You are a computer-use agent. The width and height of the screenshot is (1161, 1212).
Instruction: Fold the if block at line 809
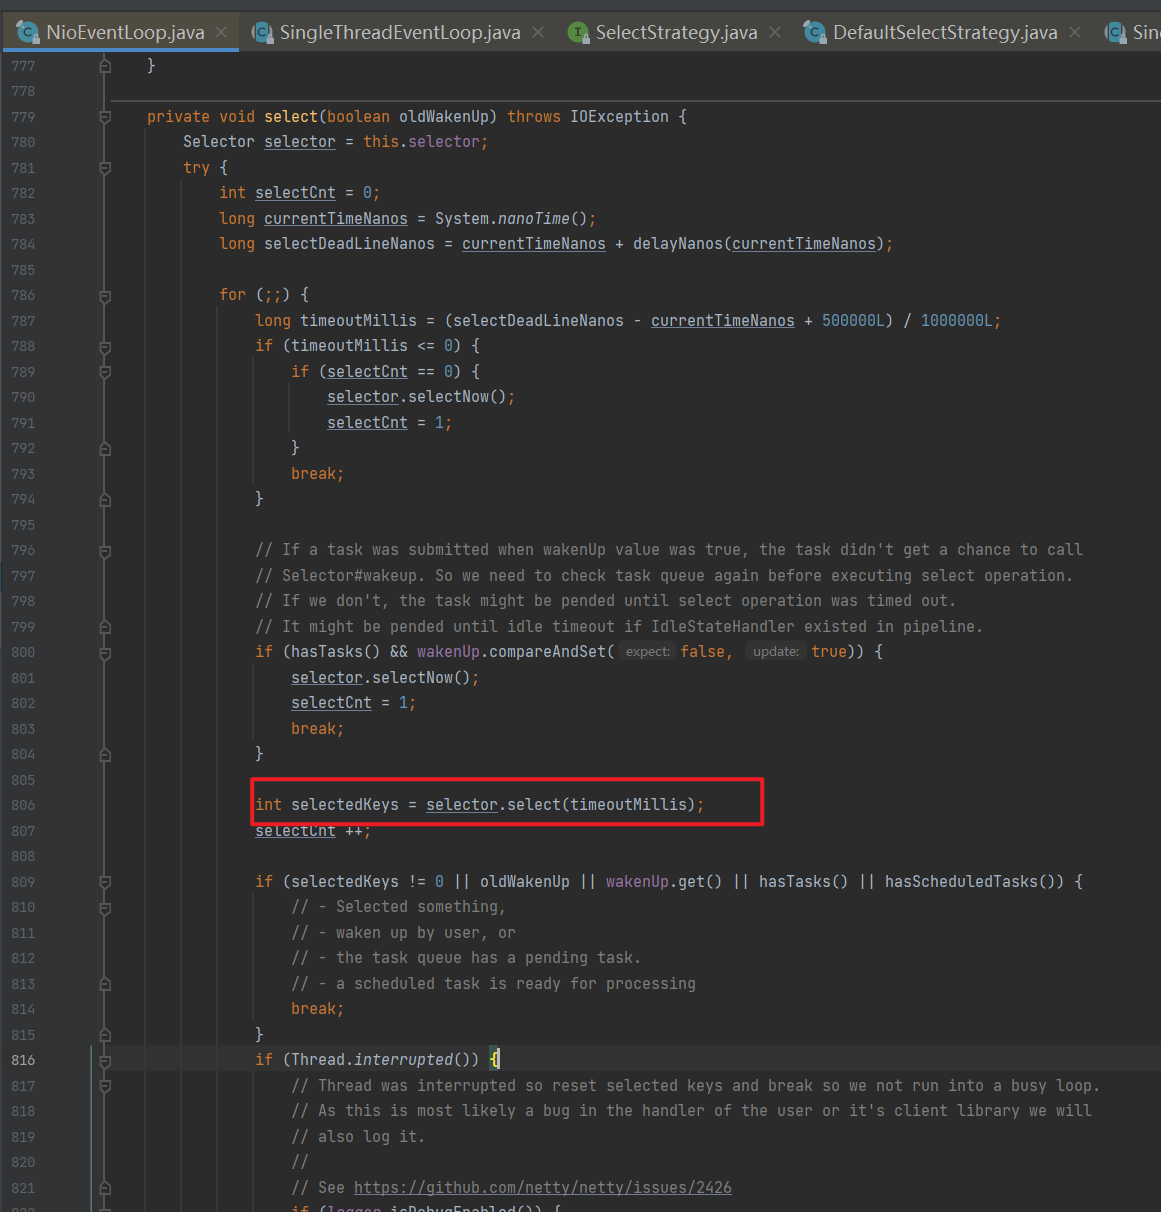[105, 882]
